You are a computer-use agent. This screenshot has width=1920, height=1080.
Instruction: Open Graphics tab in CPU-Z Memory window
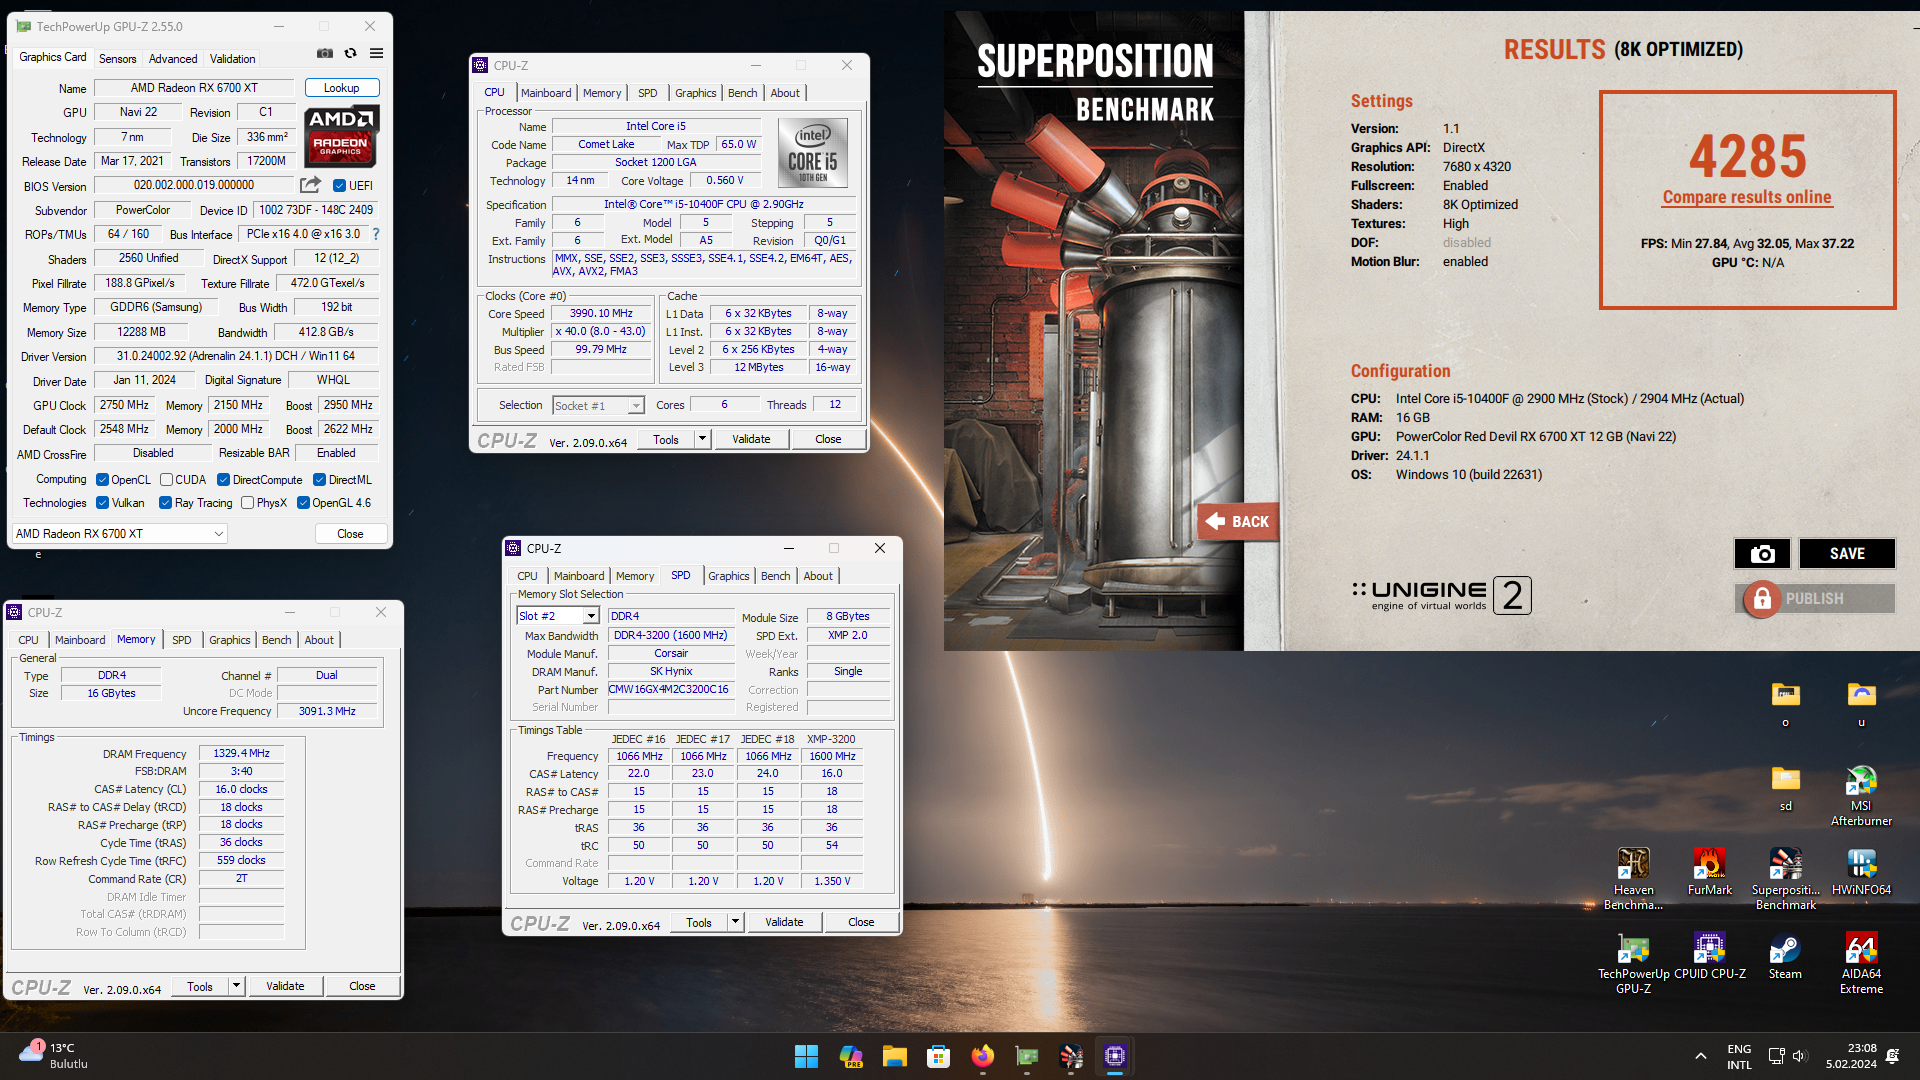pos(230,640)
